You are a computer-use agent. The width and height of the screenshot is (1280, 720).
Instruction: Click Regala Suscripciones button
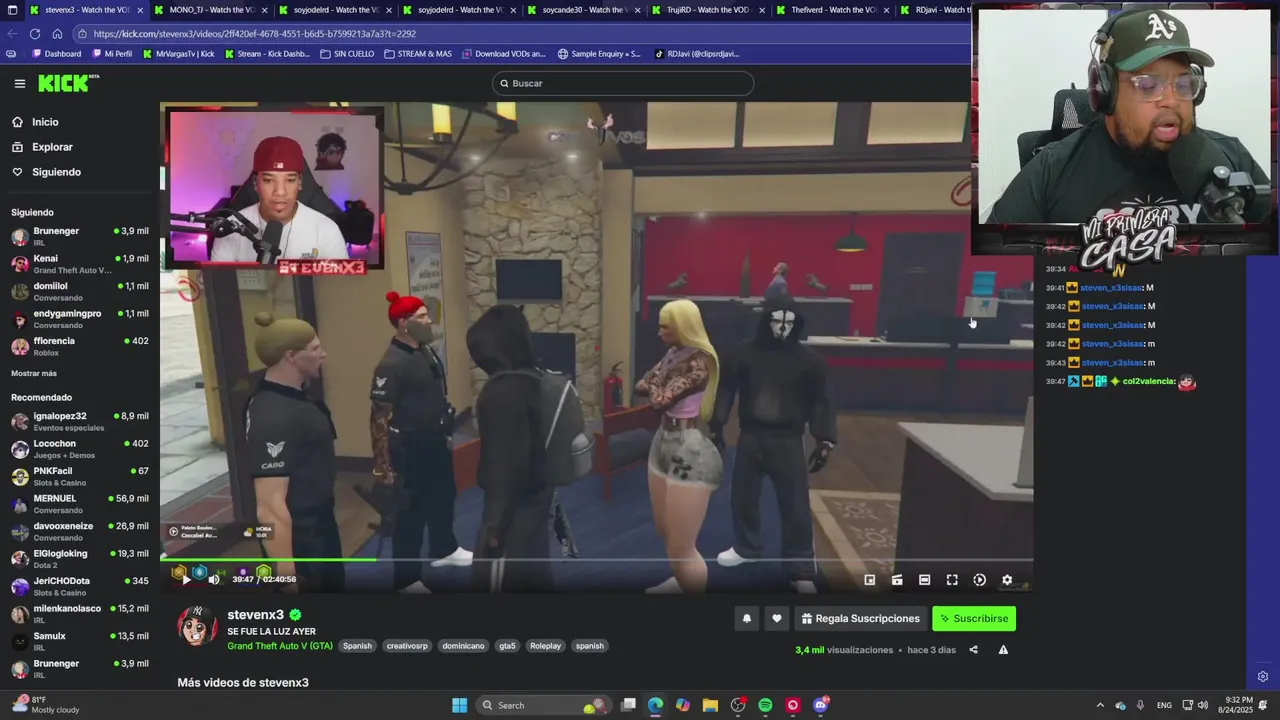tap(860, 619)
